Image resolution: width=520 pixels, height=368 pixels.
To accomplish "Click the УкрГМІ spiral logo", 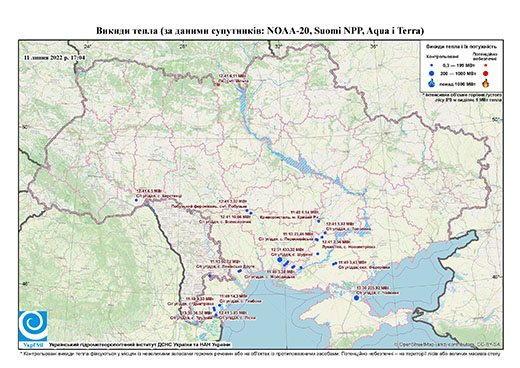I will tap(33, 326).
